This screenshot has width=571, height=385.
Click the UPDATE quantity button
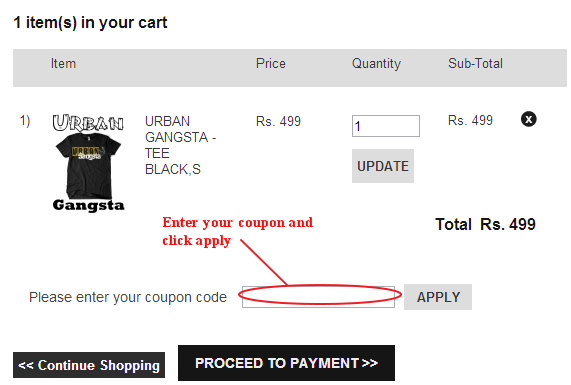[x=383, y=166]
